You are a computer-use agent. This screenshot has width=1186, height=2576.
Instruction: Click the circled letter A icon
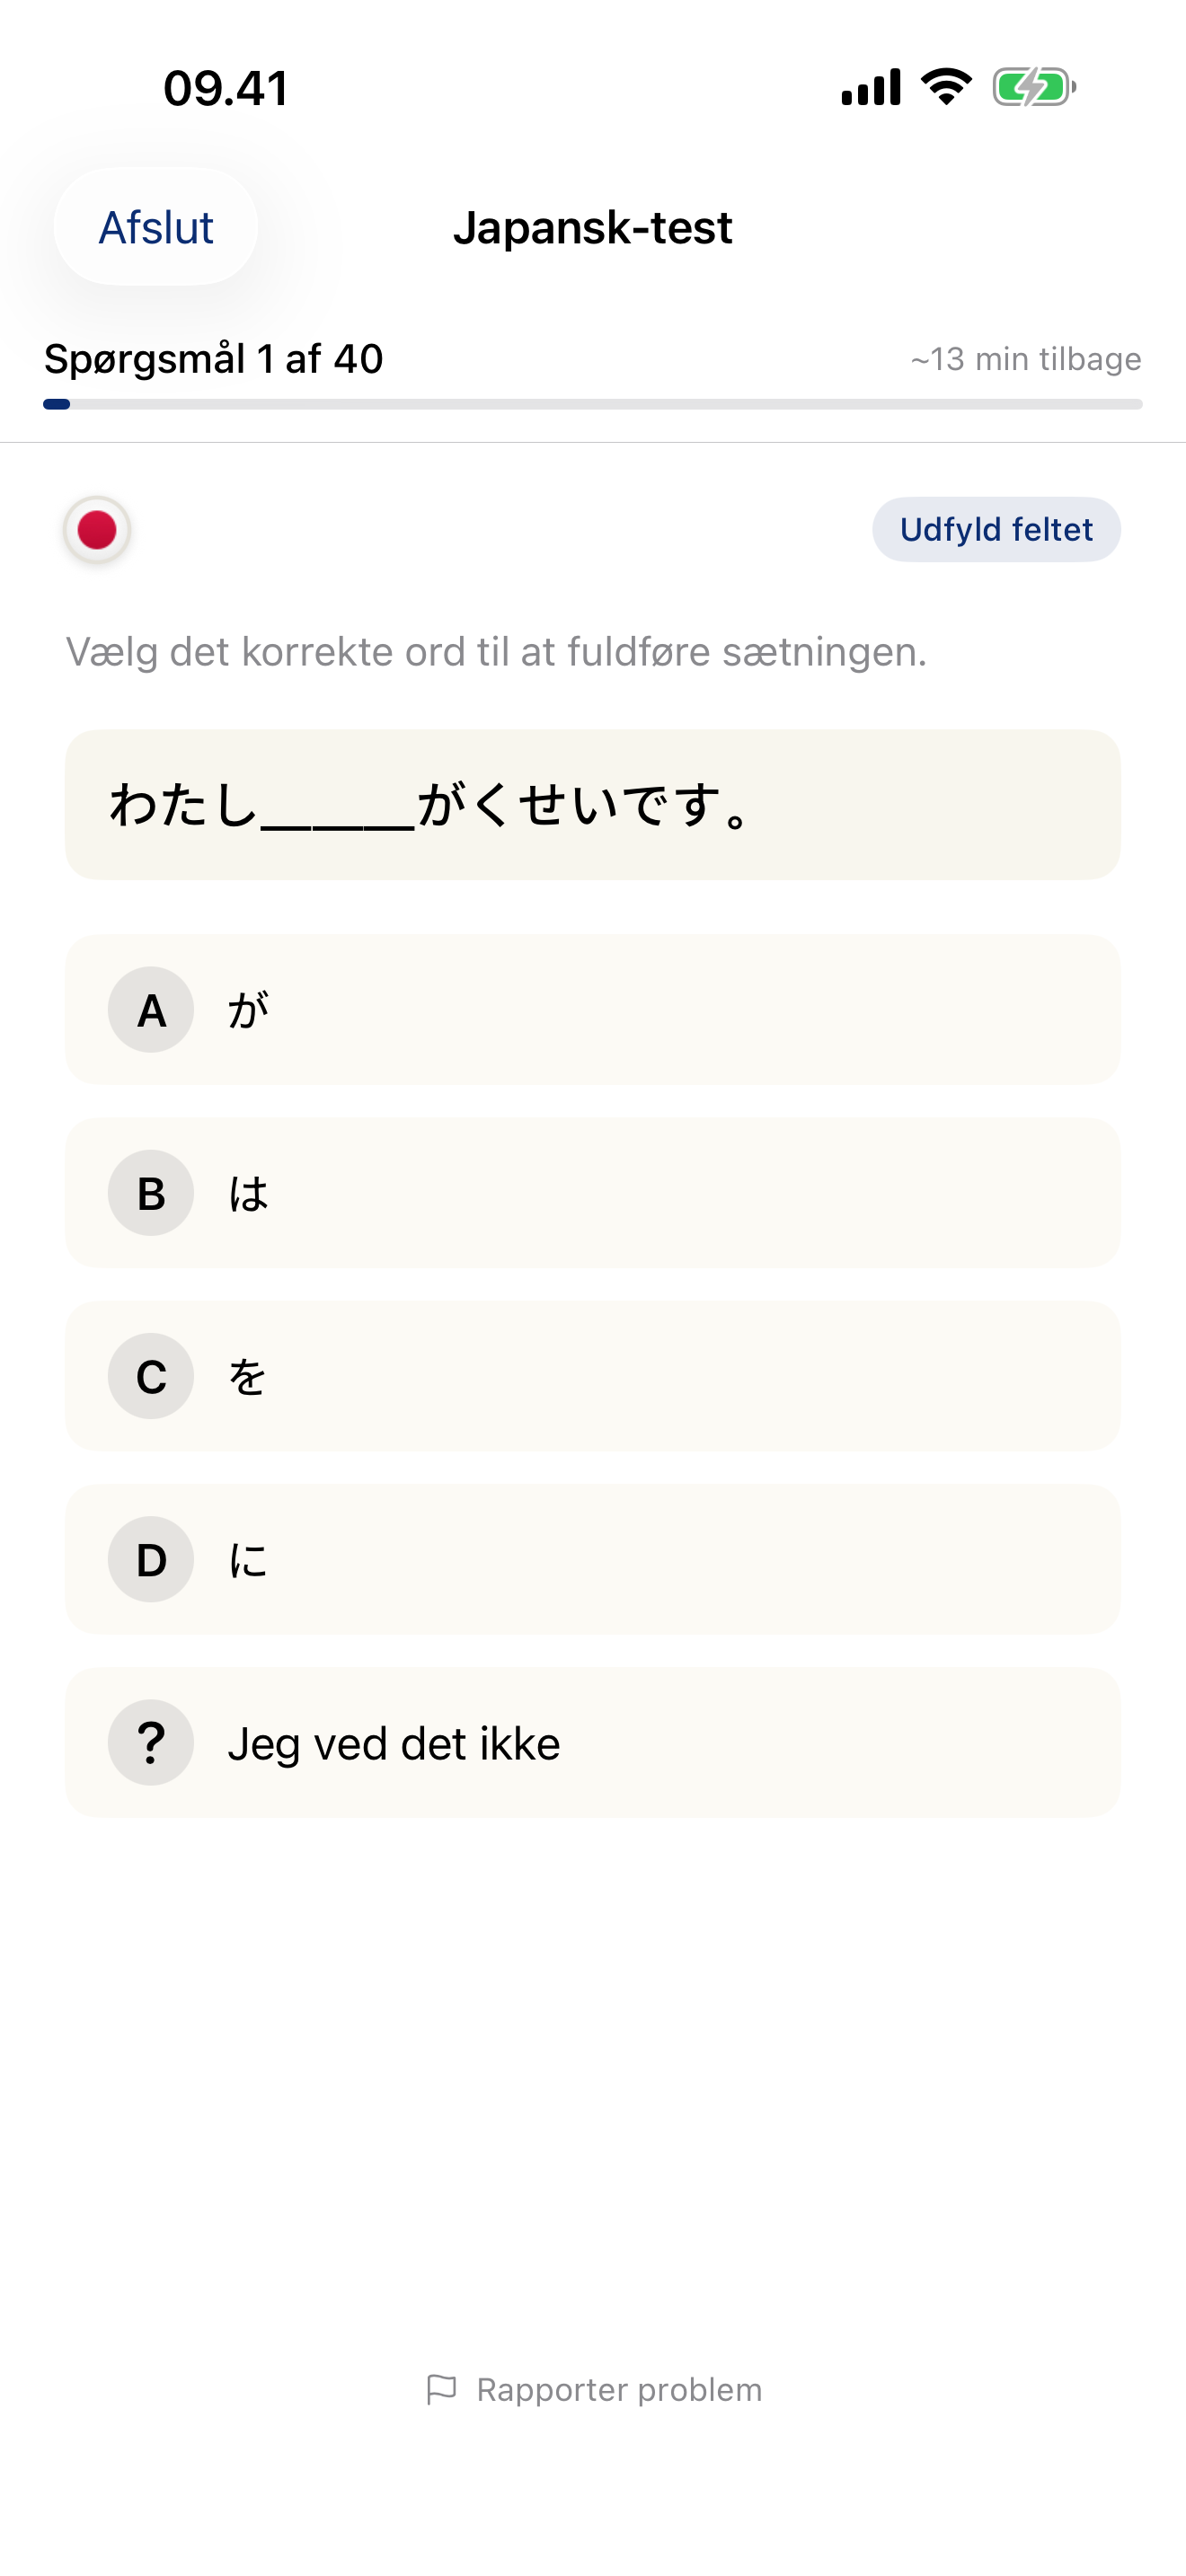[x=150, y=1010]
